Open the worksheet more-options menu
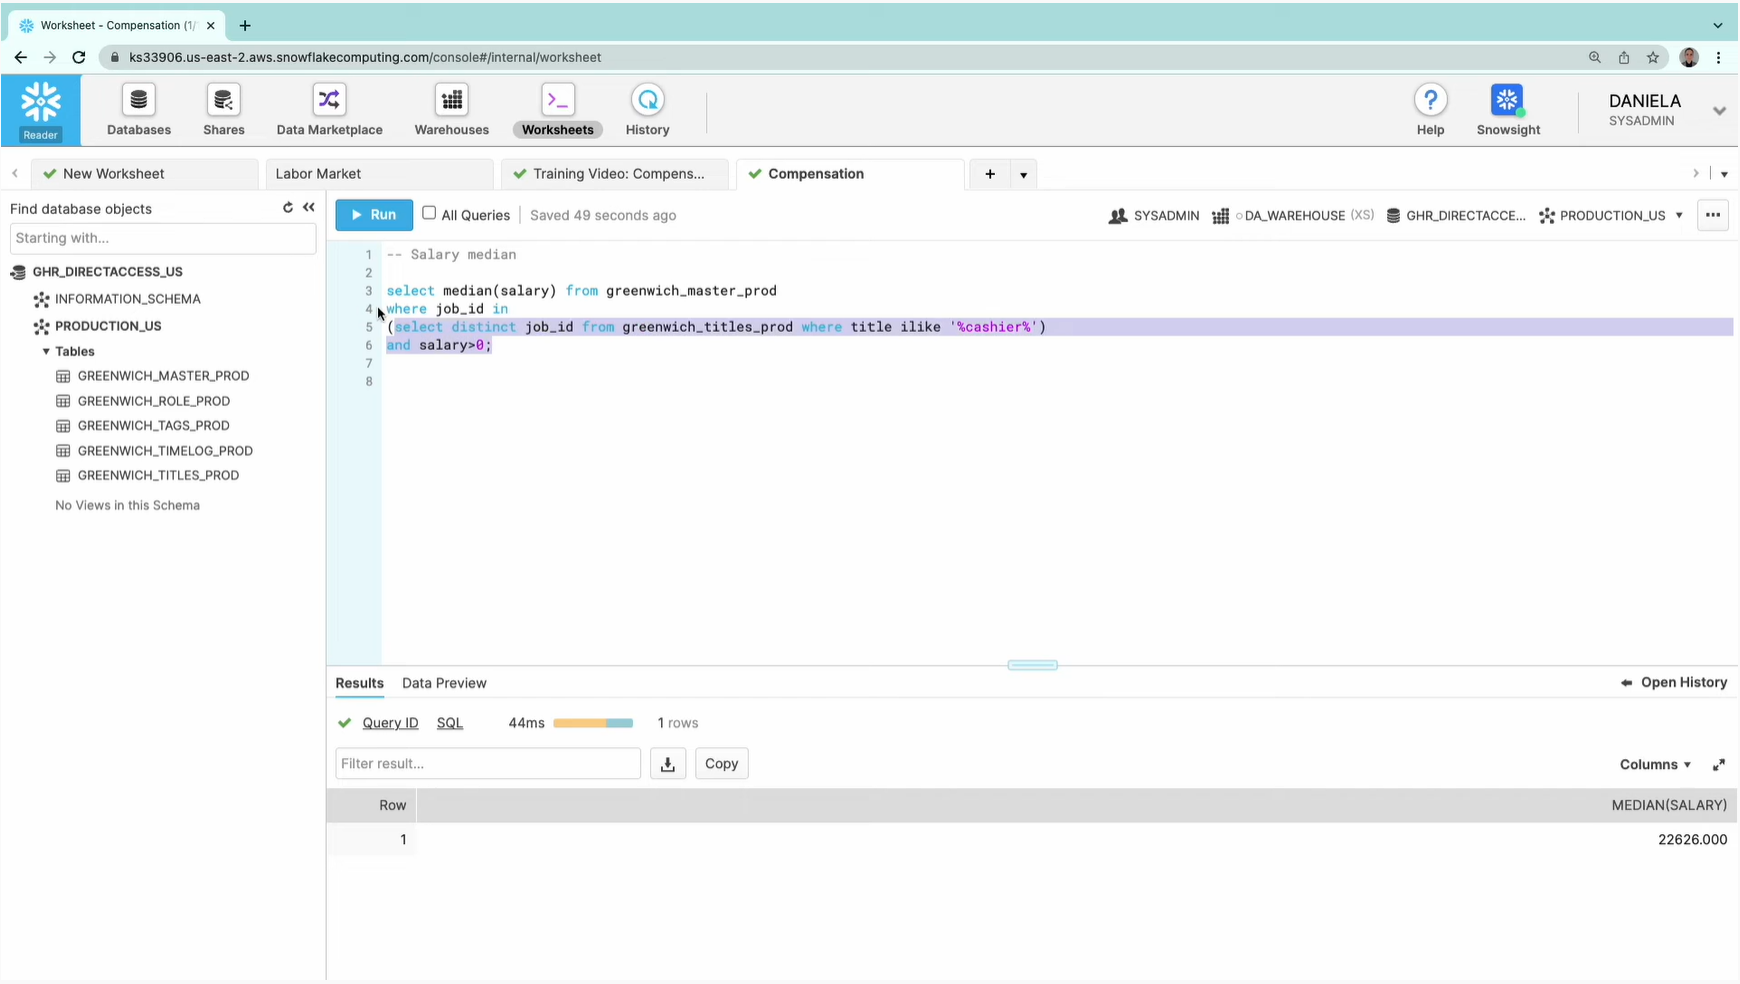This screenshot has width=1740, height=984. pyautogui.click(x=1713, y=215)
